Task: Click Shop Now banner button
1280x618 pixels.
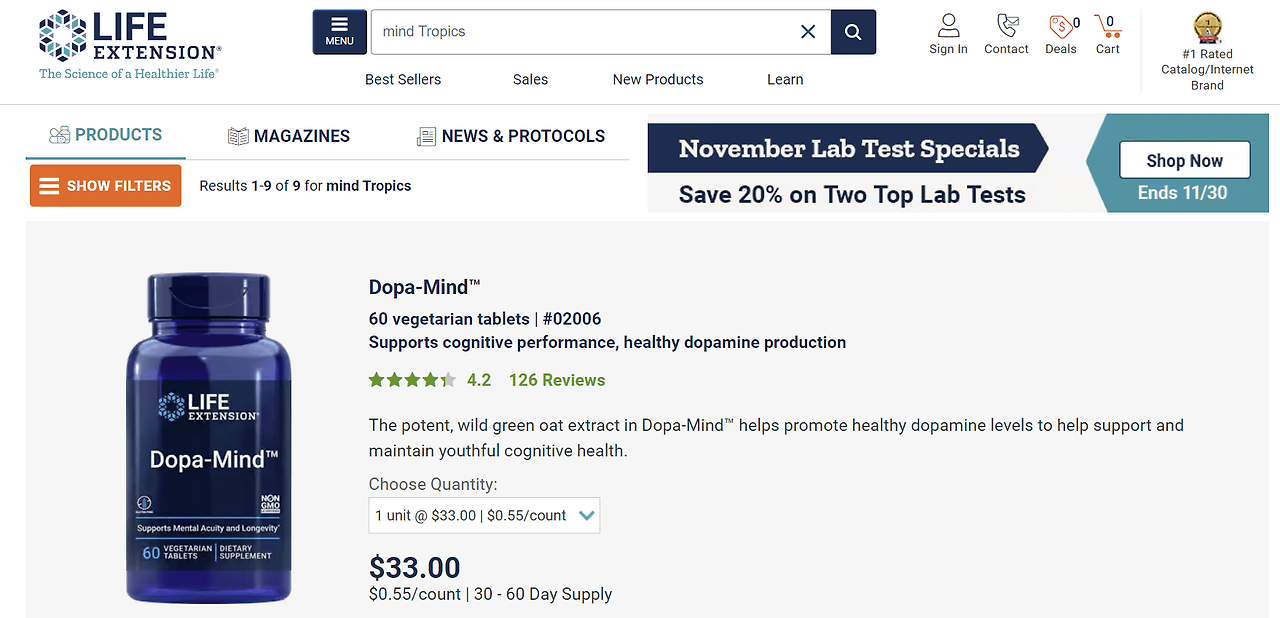Action: click(1185, 160)
